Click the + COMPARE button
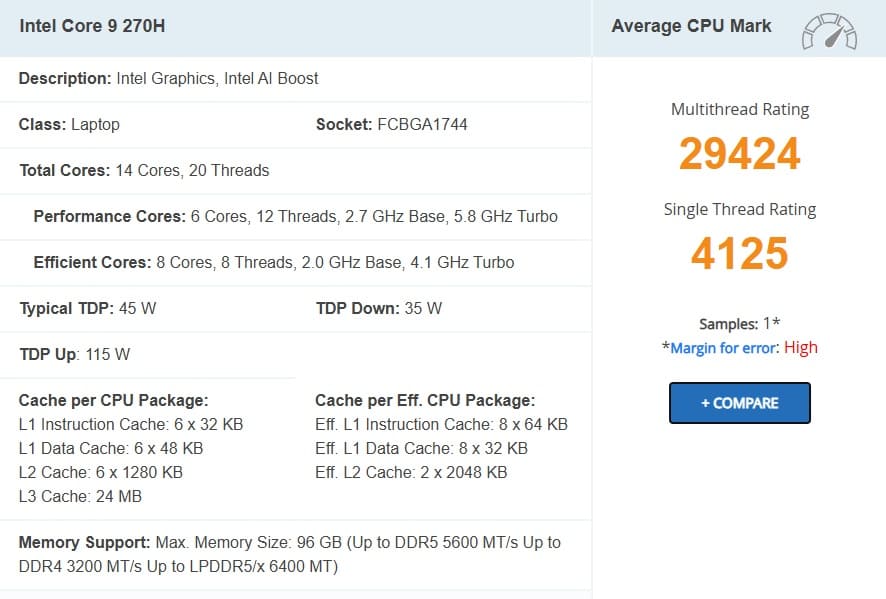 (740, 403)
